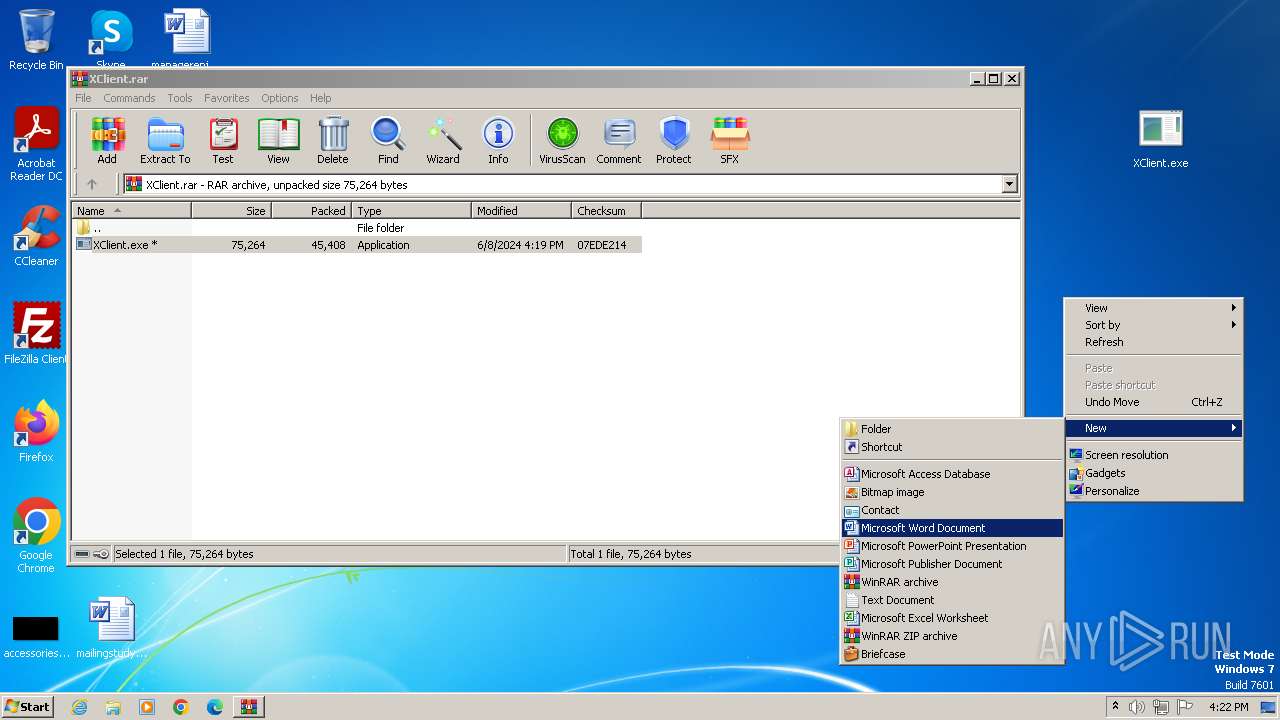Image resolution: width=1280 pixels, height=720 pixels.
Task: Open the Options menu
Action: tap(280, 98)
